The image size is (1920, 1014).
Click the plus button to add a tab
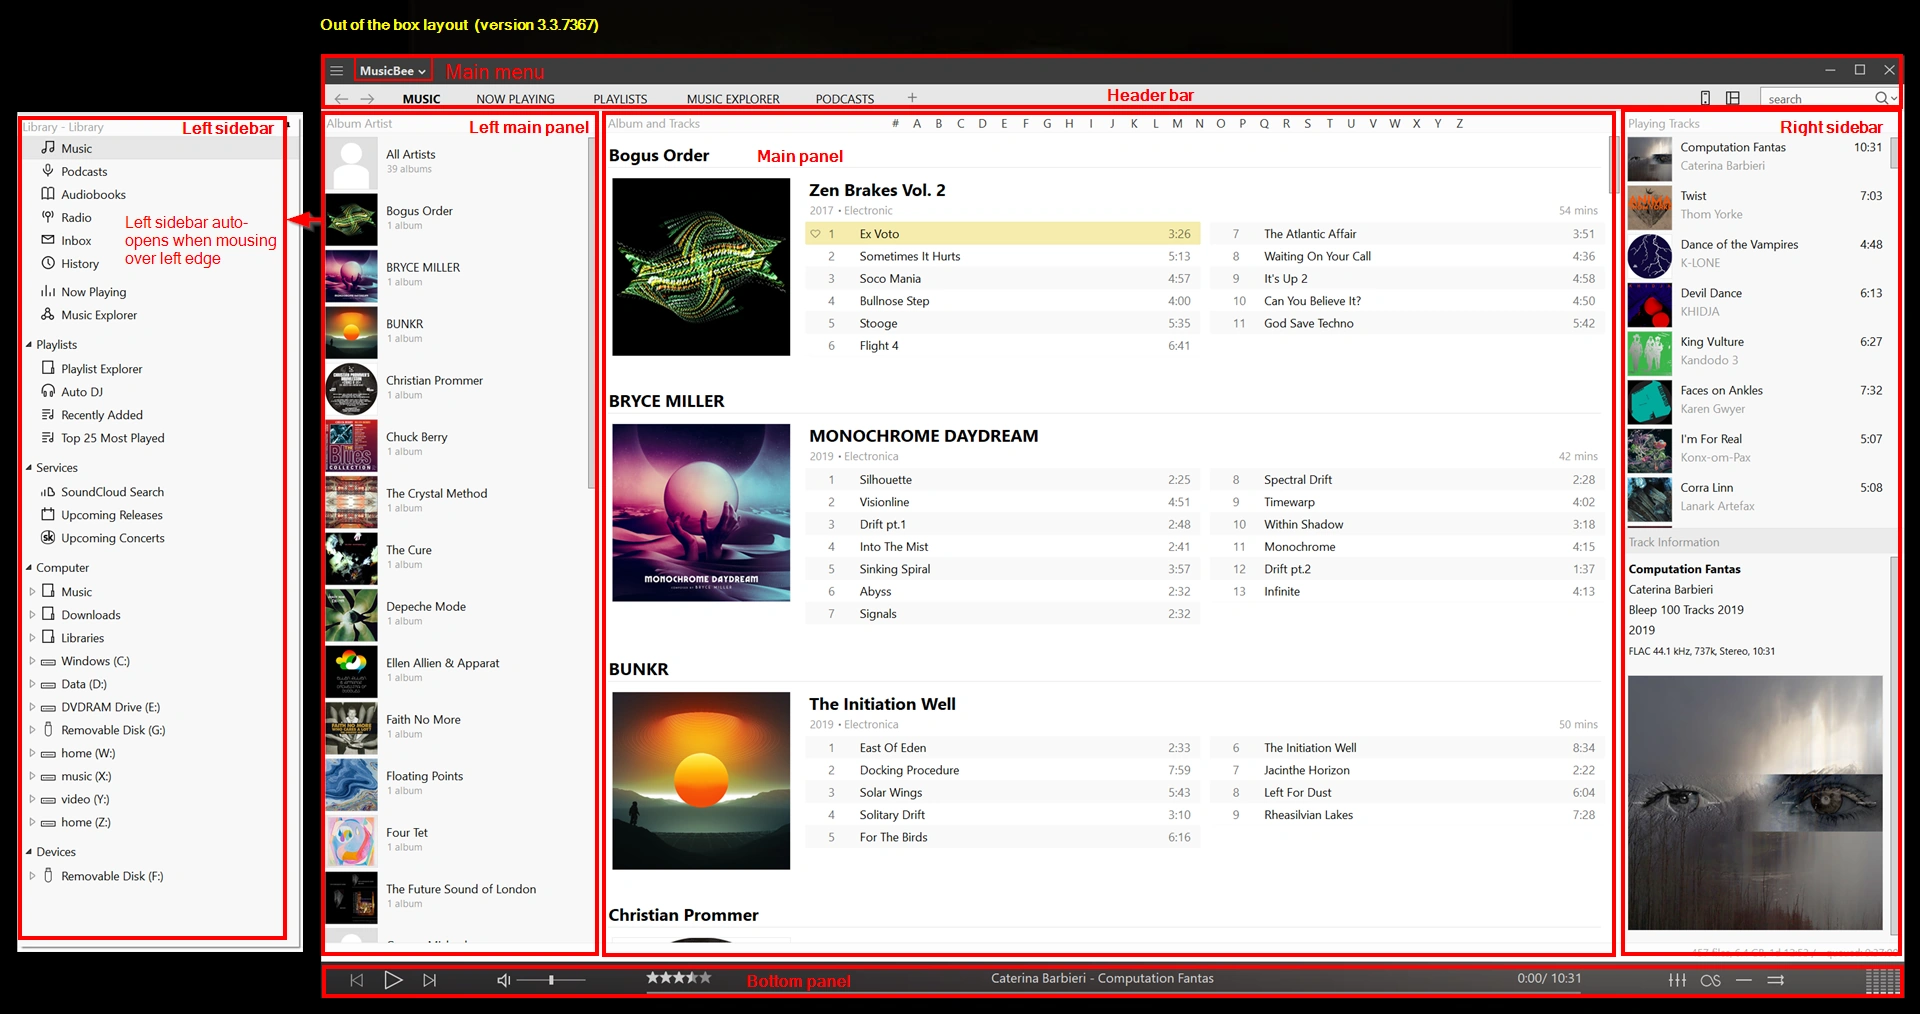pyautogui.click(x=912, y=97)
